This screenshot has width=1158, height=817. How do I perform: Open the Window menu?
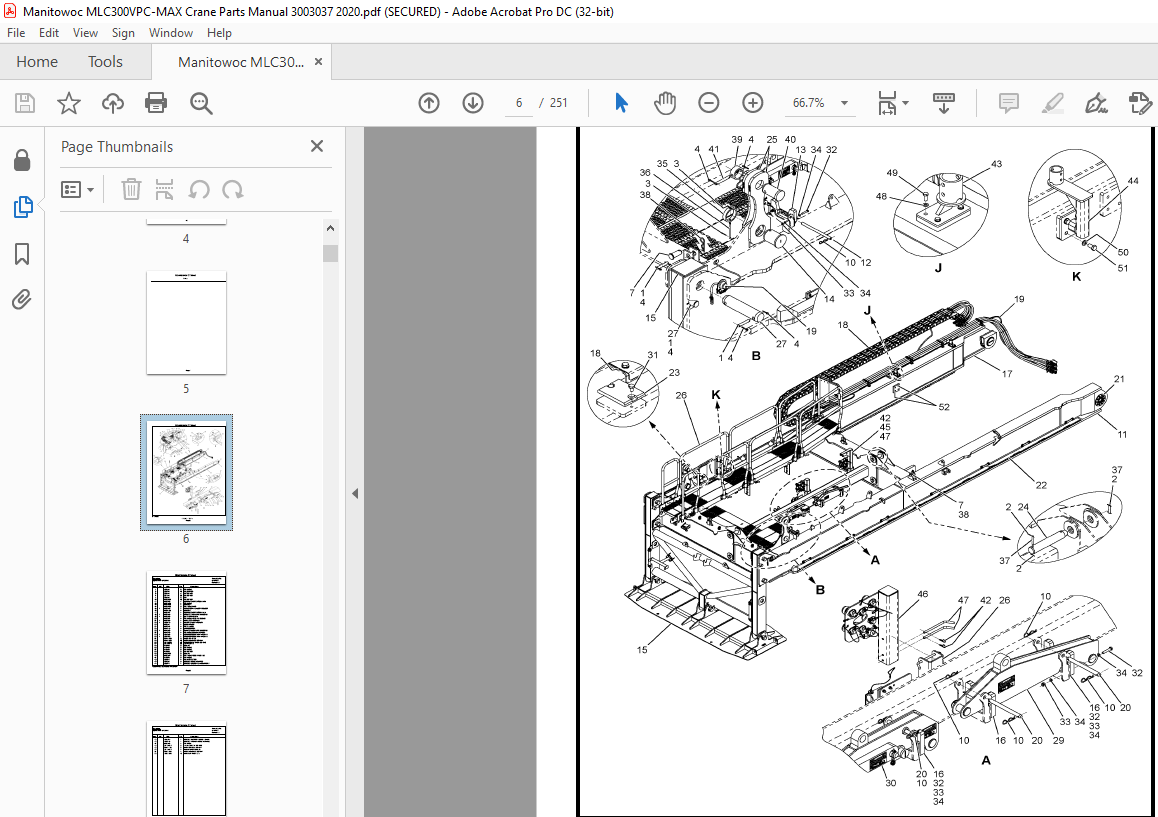tap(171, 33)
